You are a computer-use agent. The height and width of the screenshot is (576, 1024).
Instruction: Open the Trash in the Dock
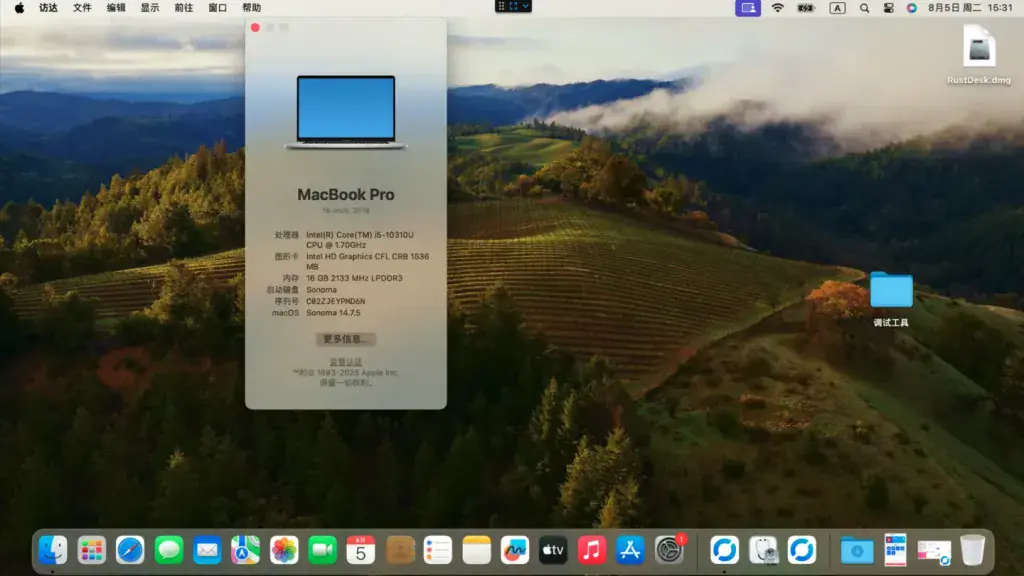[x=972, y=551]
